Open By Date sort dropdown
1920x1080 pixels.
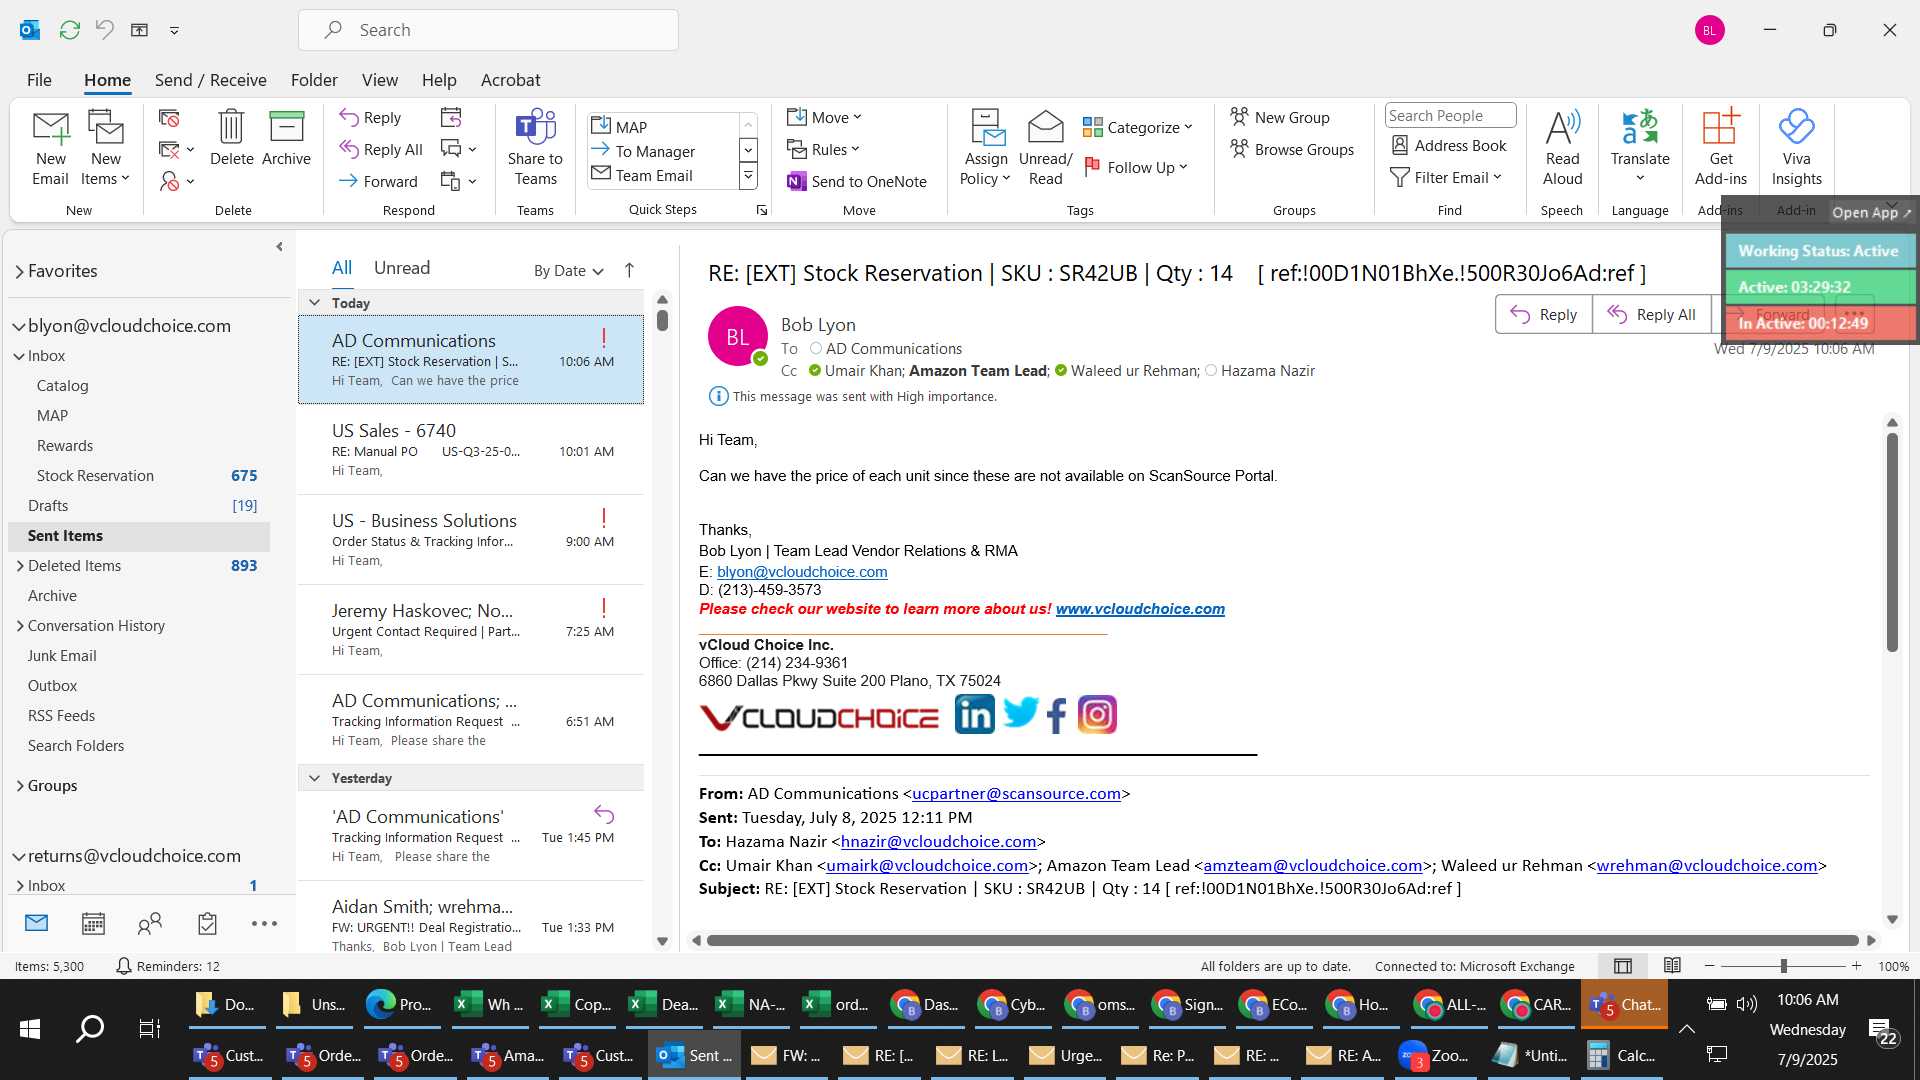tap(568, 271)
